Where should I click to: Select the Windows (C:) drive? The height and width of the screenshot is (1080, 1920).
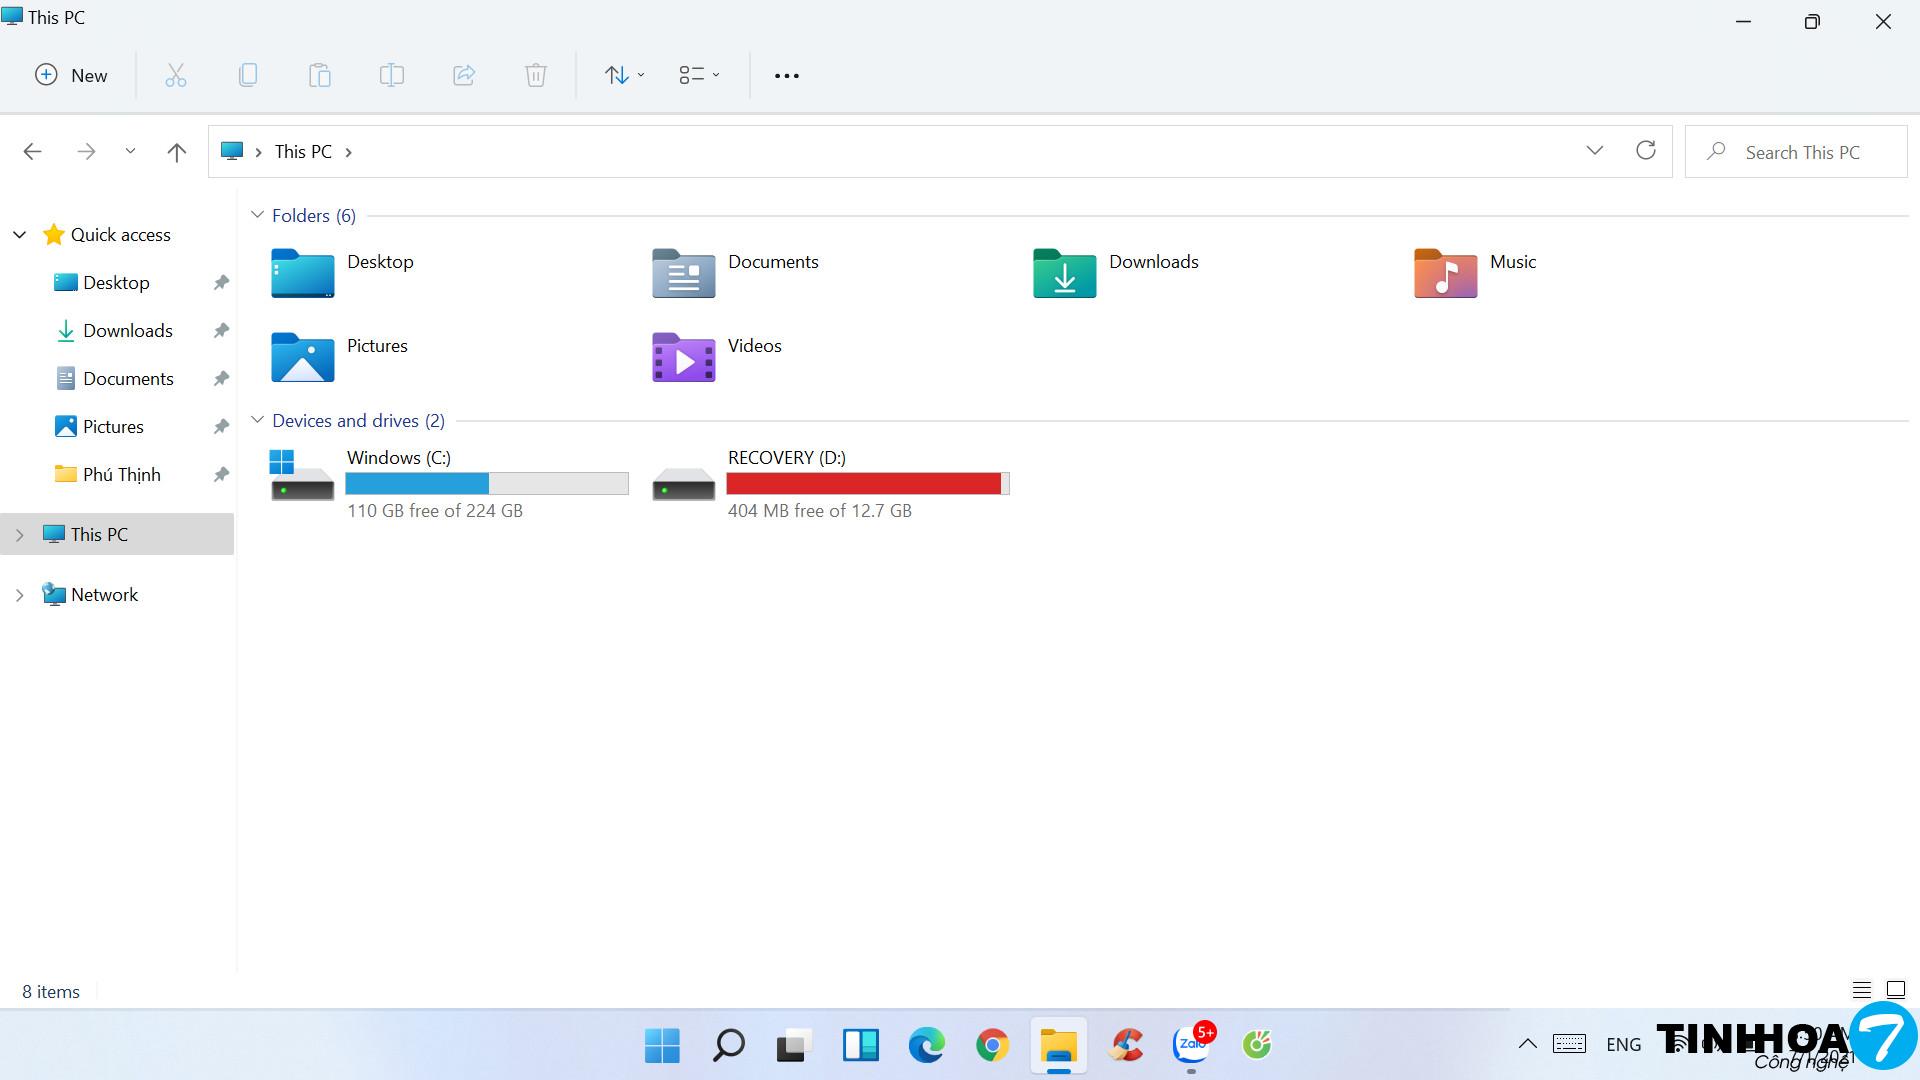pyautogui.click(x=399, y=458)
